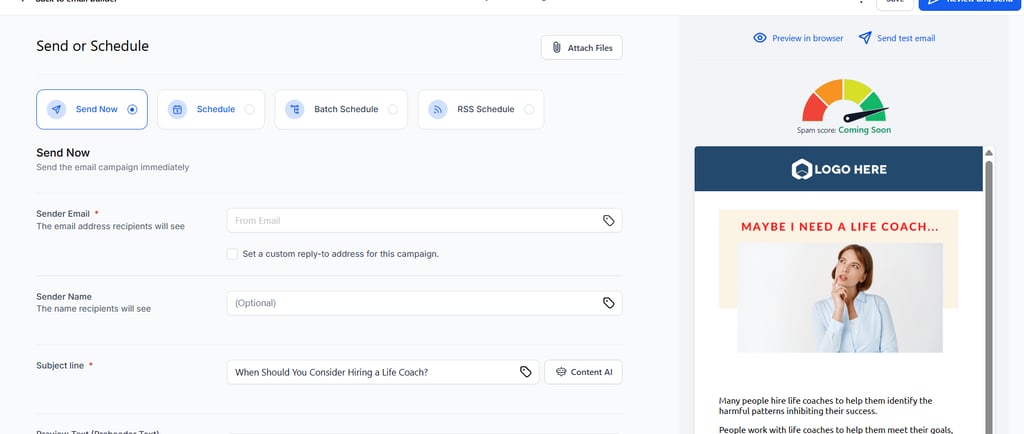Click the LOGO HERE header in preview

point(839,169)
